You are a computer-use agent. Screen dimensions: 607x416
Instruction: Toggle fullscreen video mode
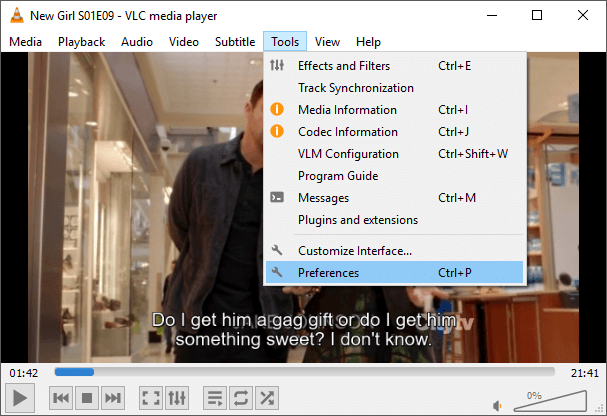pos(151,398)
